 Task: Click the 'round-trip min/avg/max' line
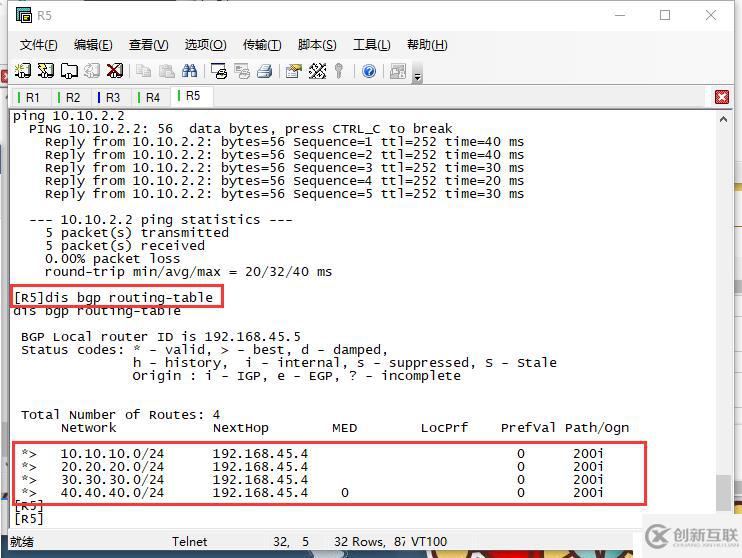[x=188, y=272]
